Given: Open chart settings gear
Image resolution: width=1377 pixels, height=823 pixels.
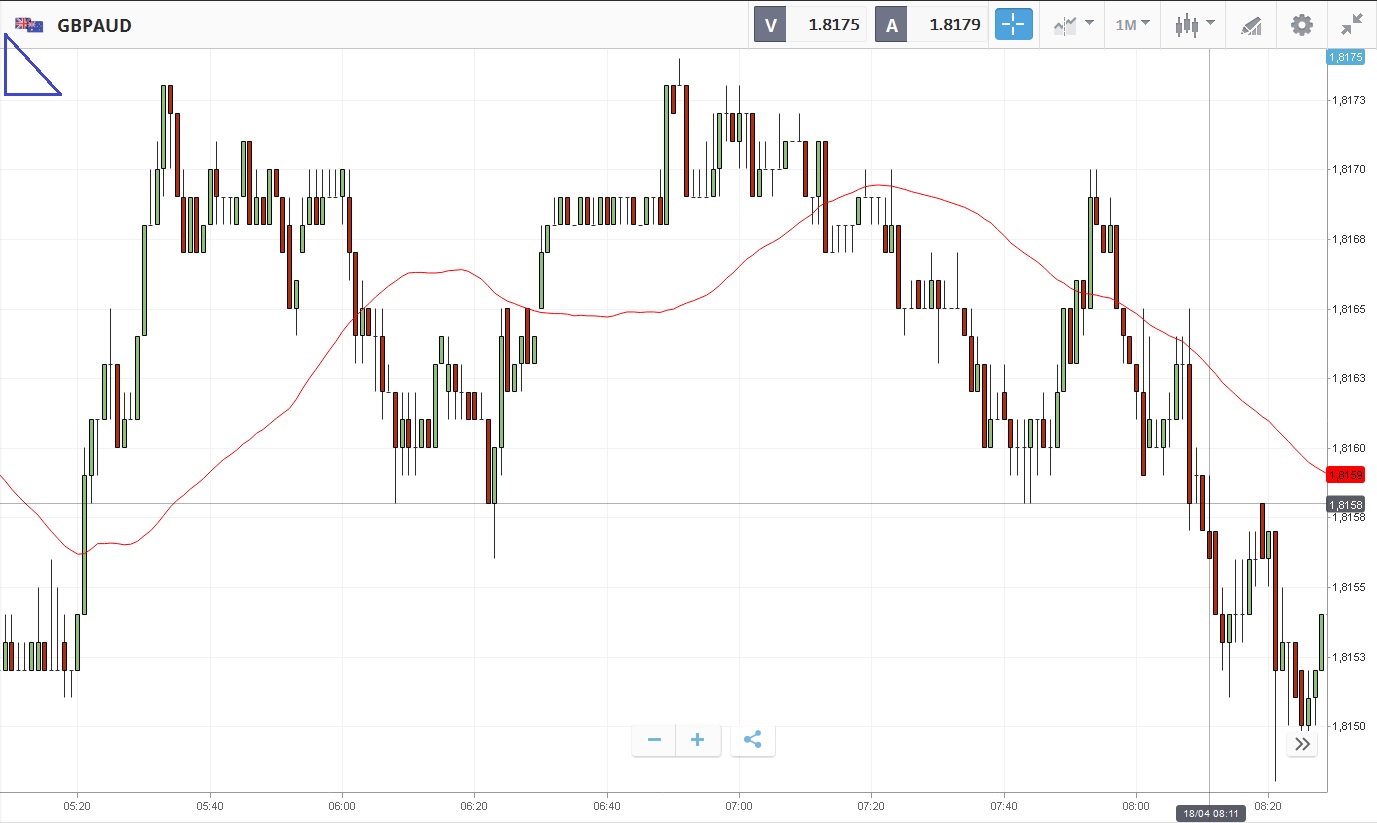Looking at the screenshot, I should pyautogui.click(x=1301, y=25).
